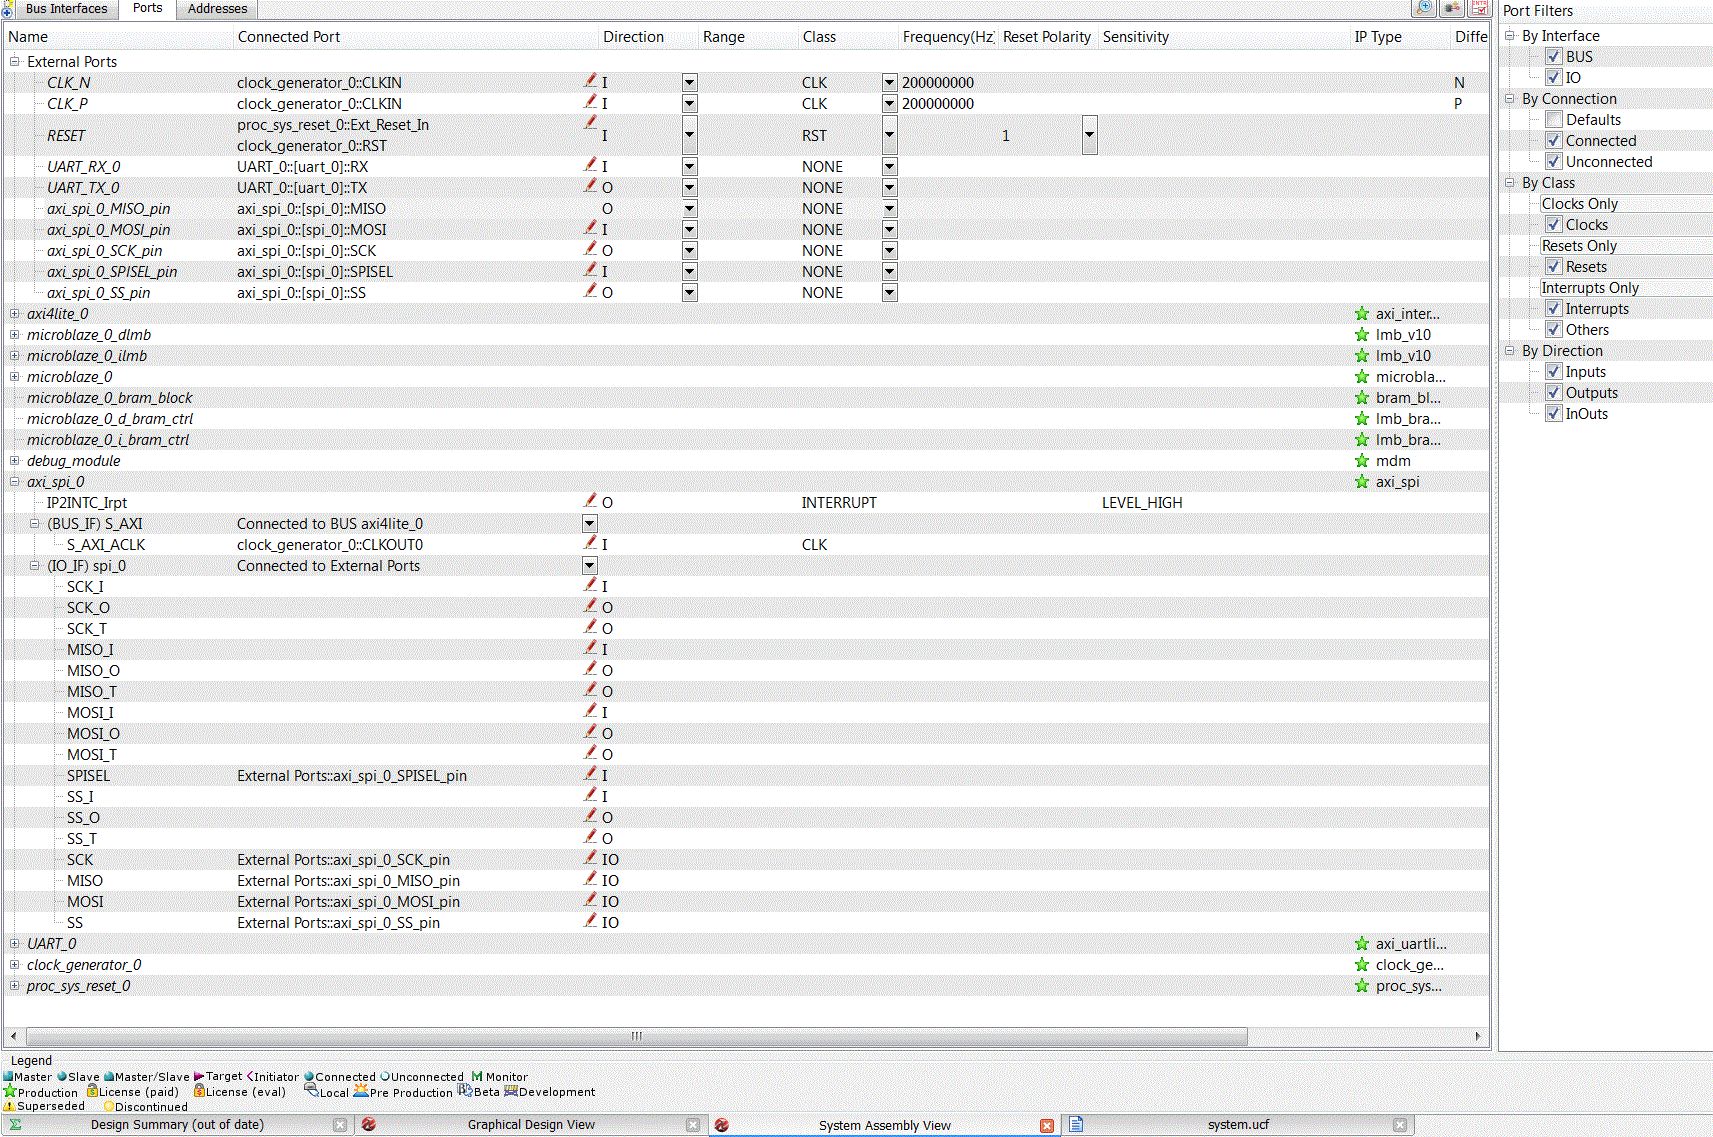Image resolution: width=1713 pixels, height=1137 pixels.
Task: Collapse the axi_spi_0 tree node
Action: coord(15,482)
